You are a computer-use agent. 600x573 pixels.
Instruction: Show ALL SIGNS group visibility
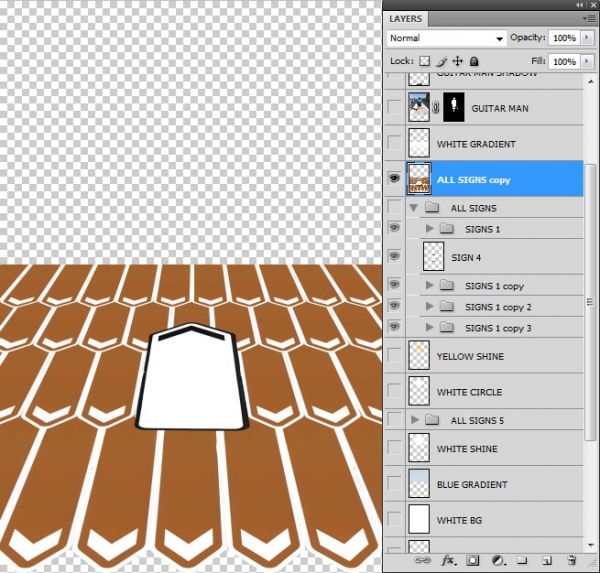coord(394,207)
